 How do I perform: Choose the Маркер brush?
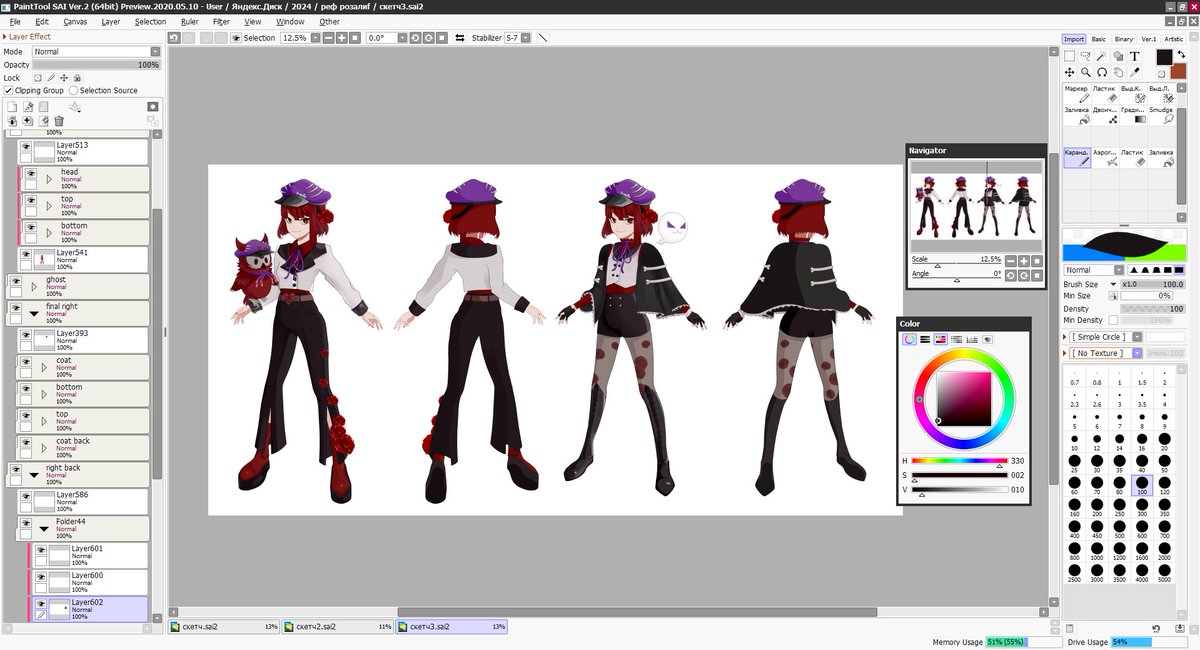[1076, 94]
